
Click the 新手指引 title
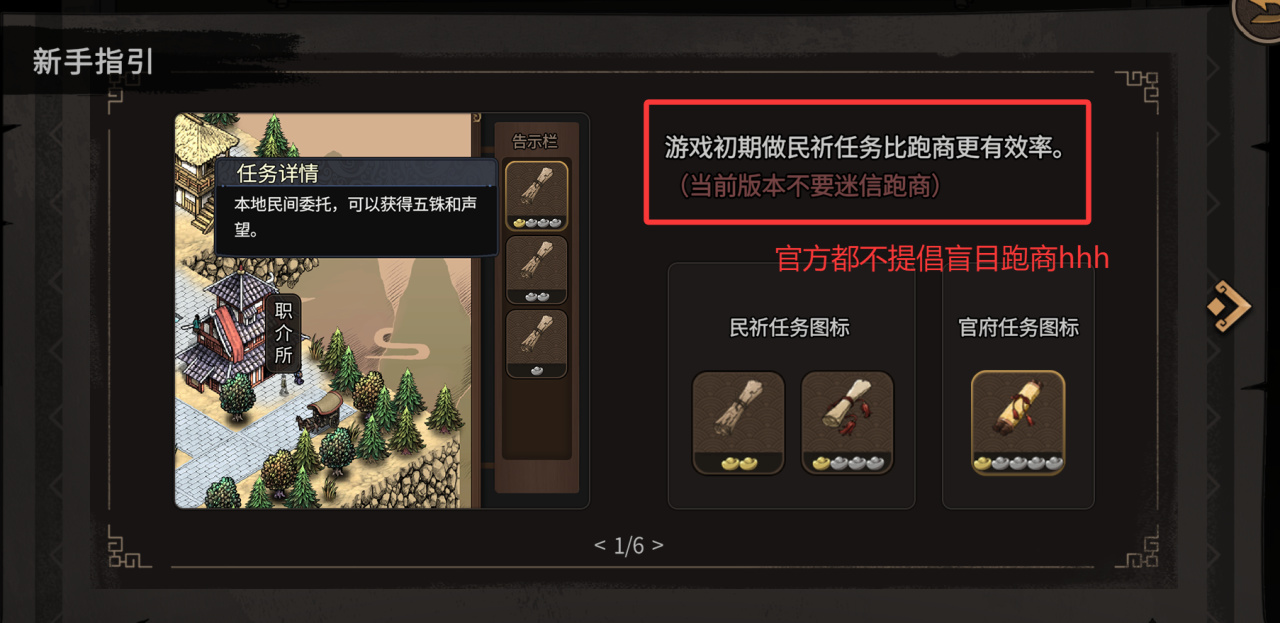(x=94, y=62)
